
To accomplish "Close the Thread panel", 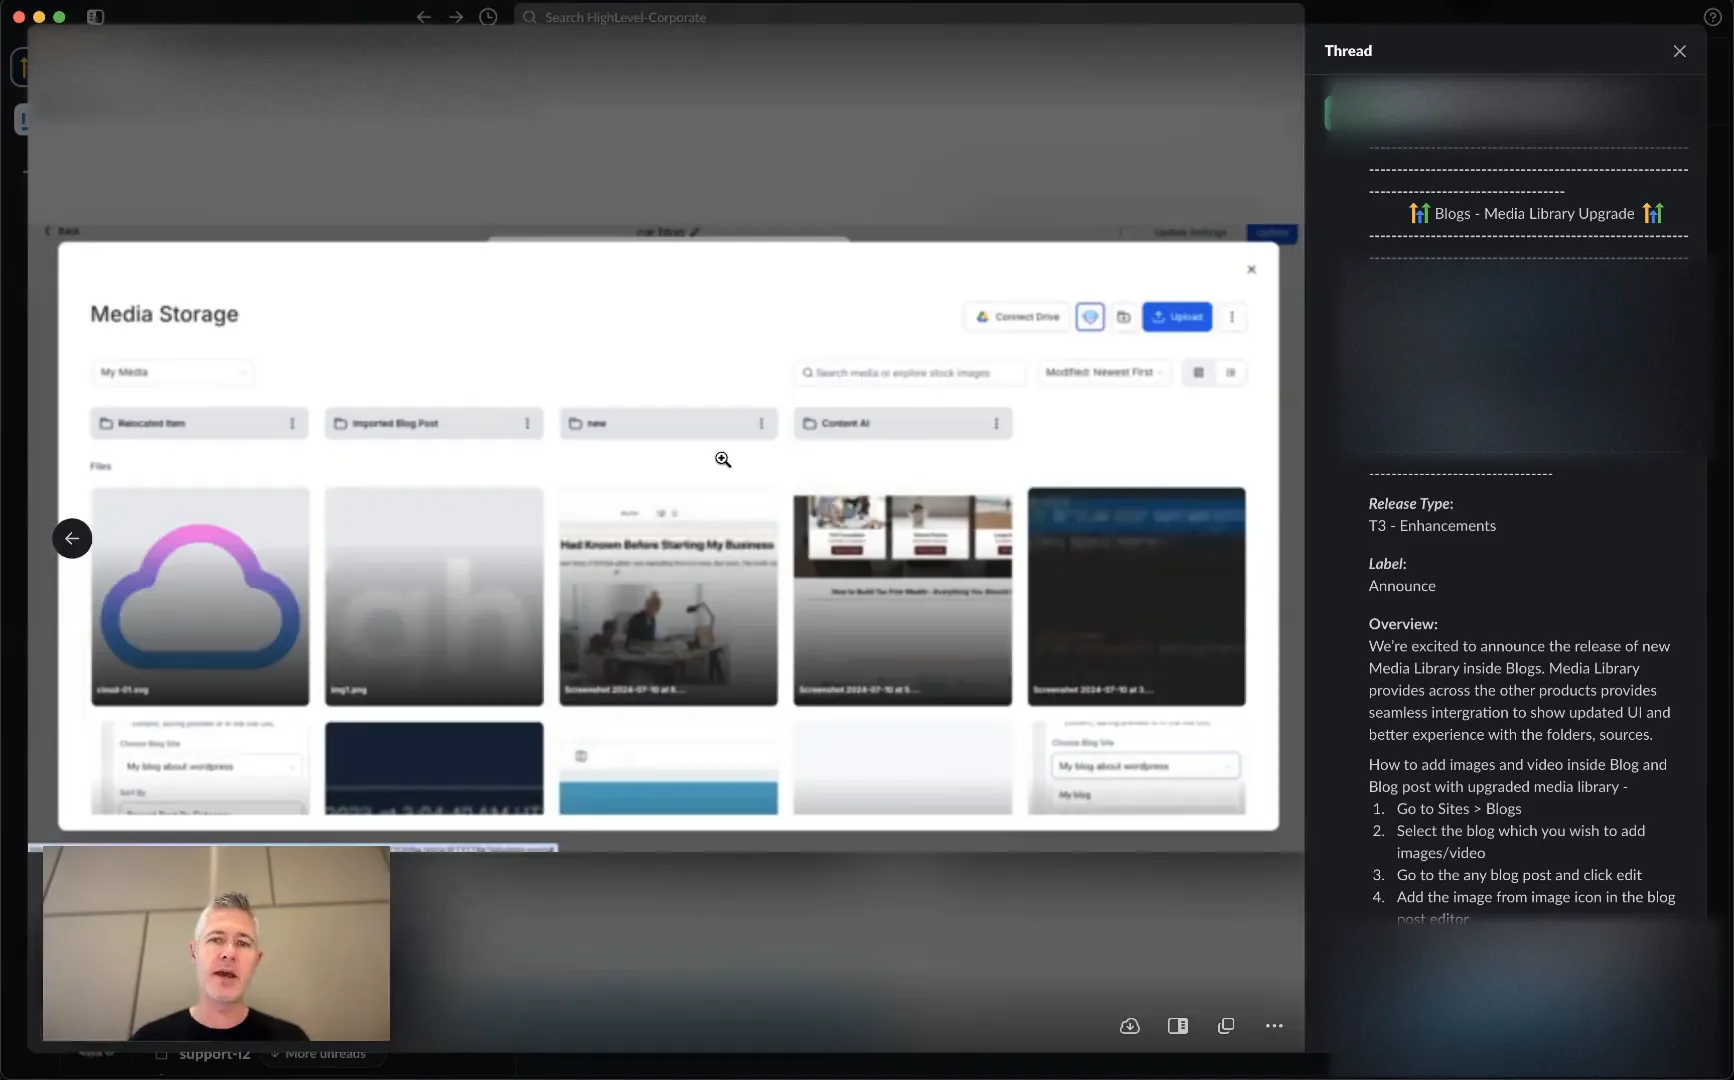I will point(1679,51).
